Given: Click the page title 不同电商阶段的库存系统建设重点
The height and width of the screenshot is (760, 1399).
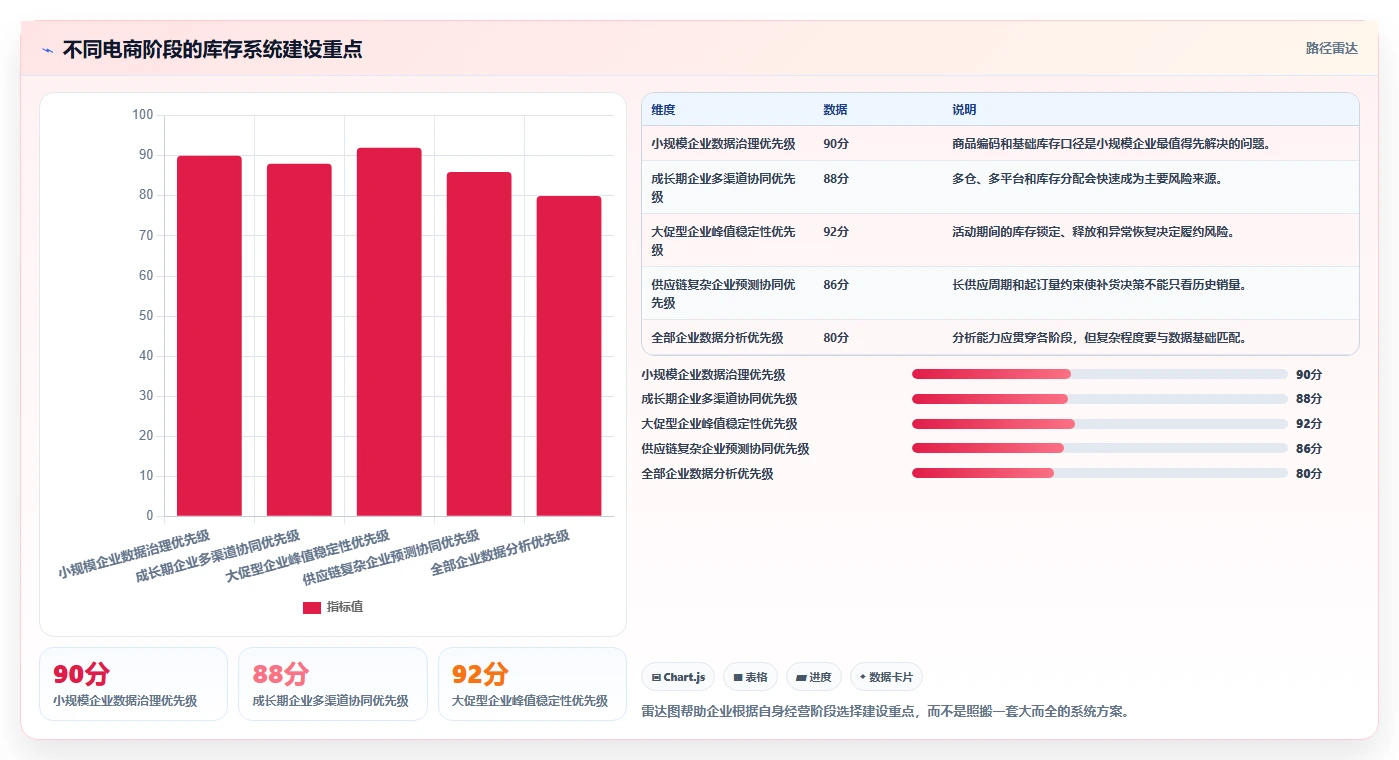Looking at the screenshot, I should click(212, 49).
